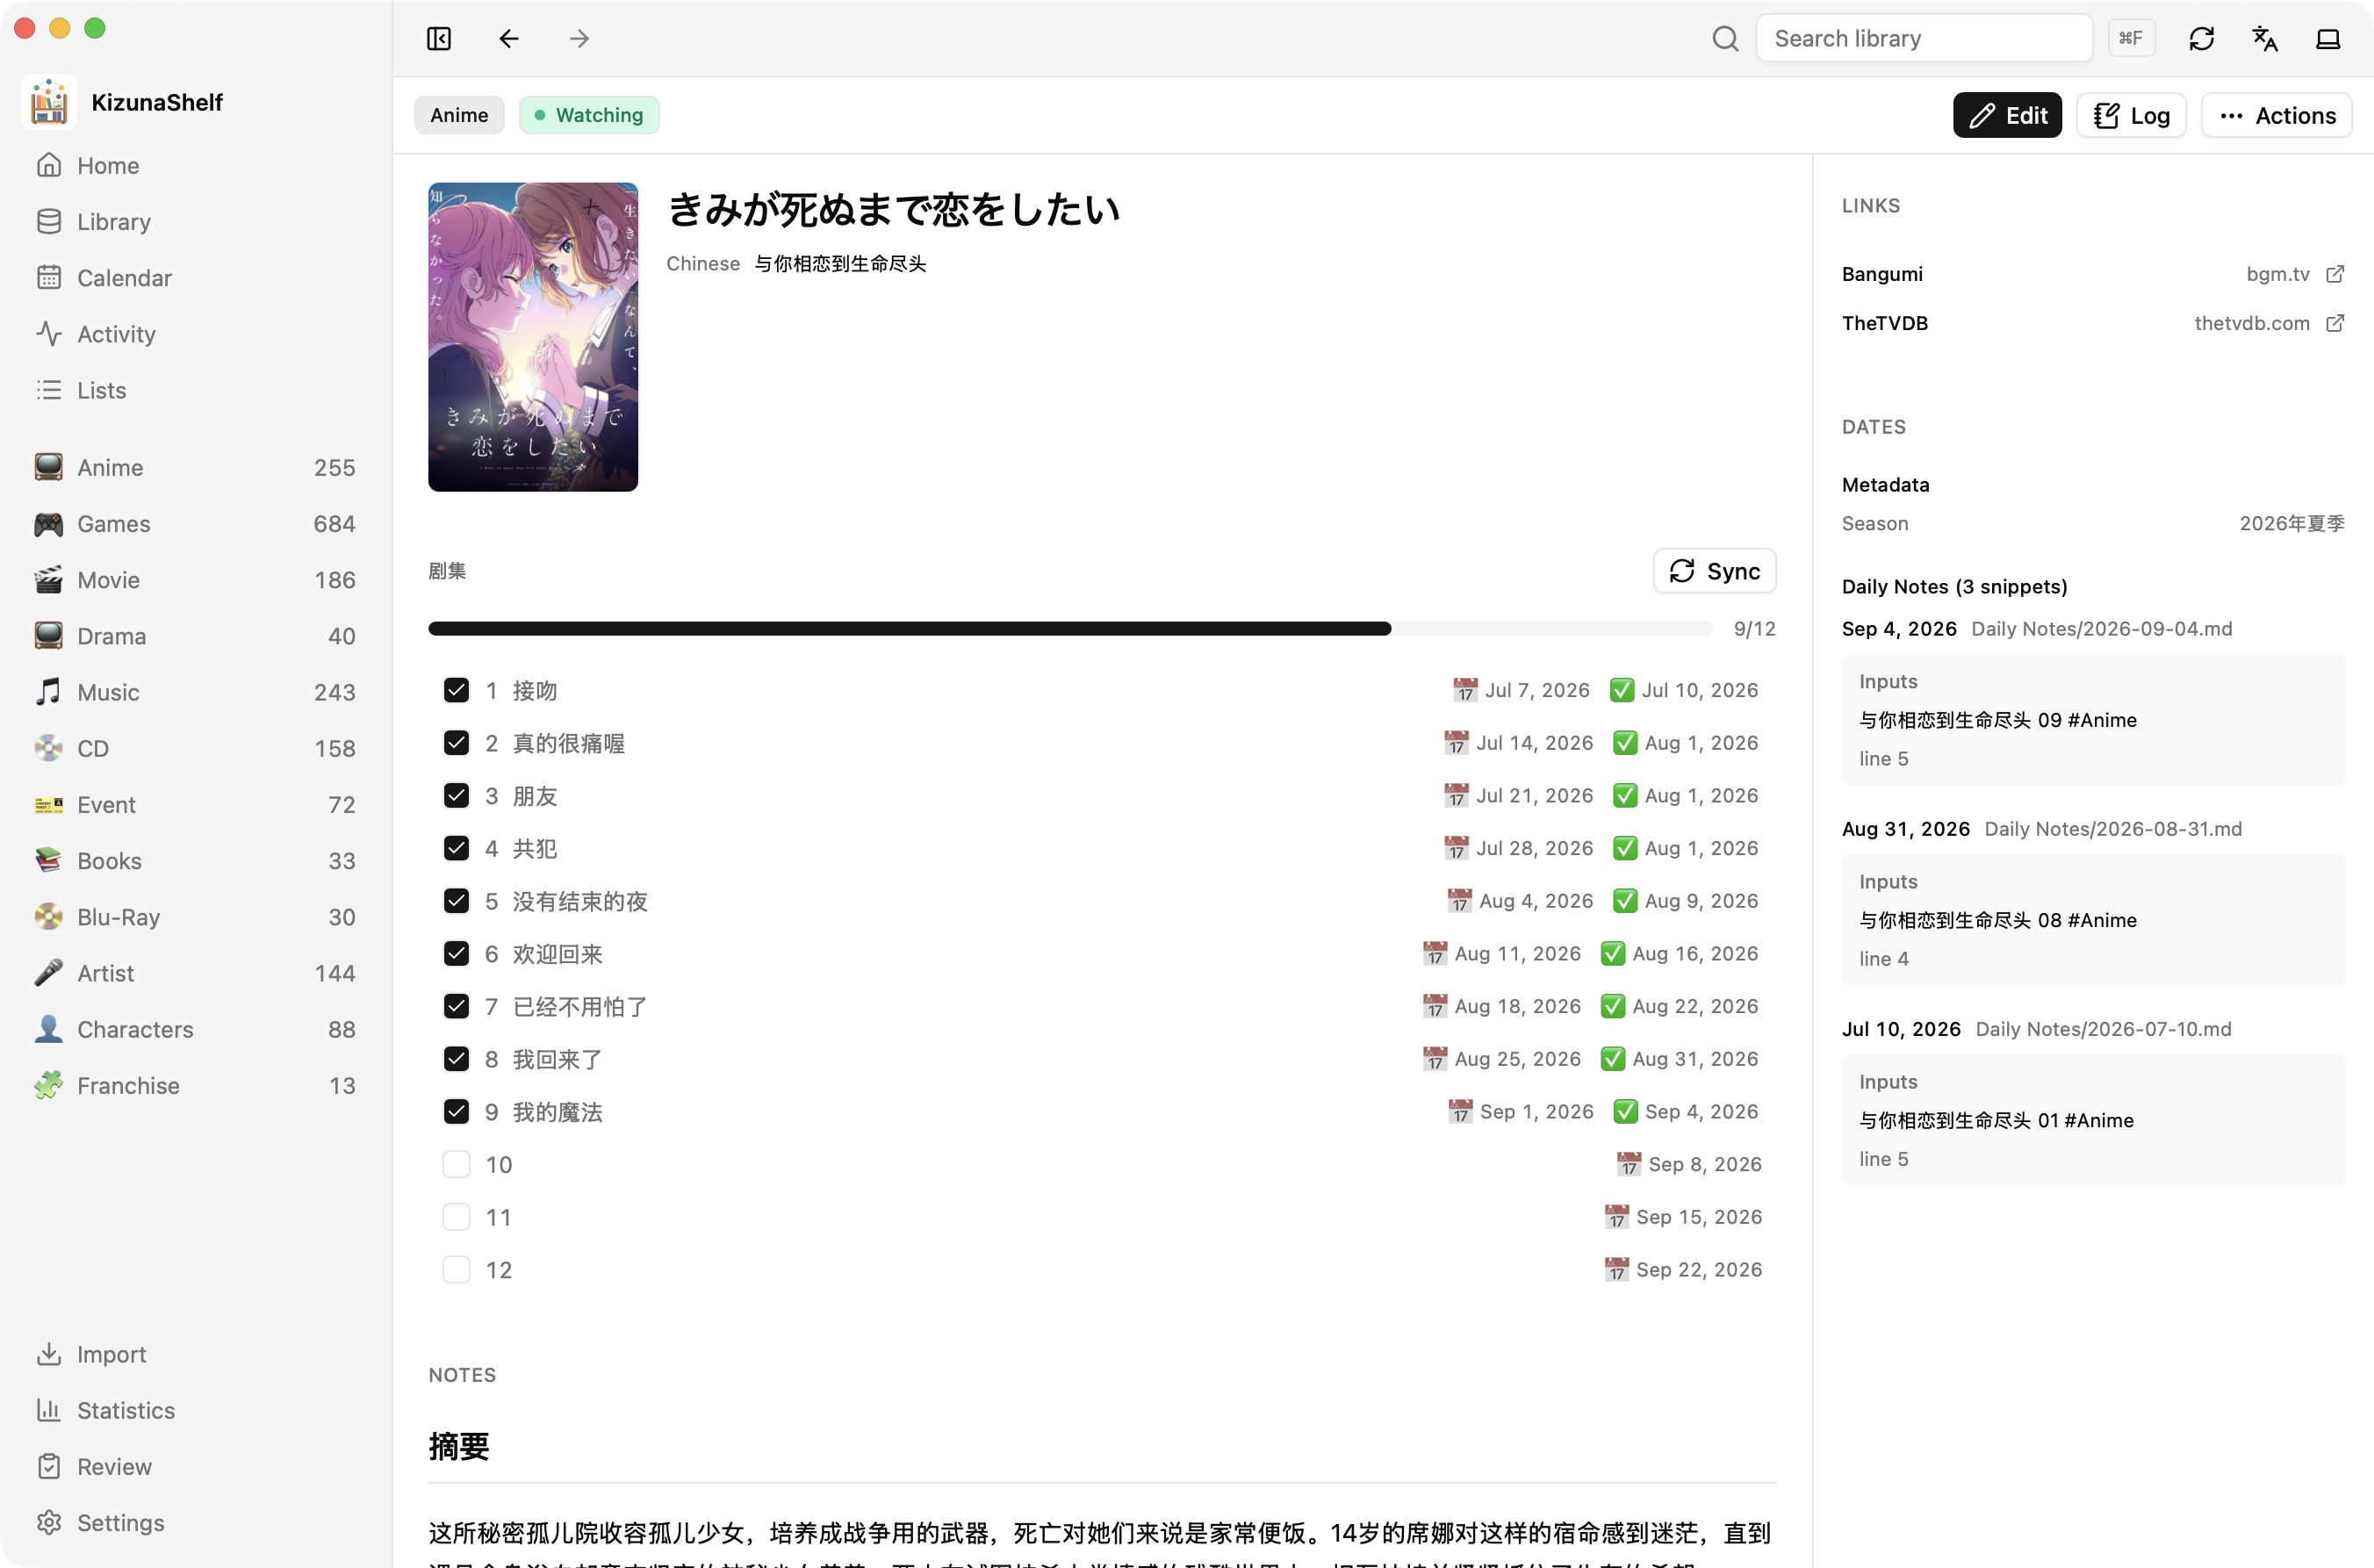Open the thetvdb.com link
This screenshot has width=2374, height=1568.
2251,323
